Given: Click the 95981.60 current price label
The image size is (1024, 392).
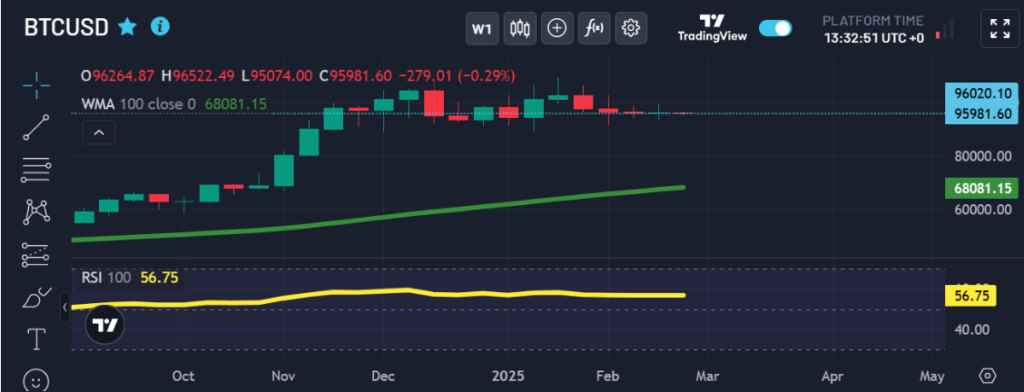Looking at the screenshot, I should 982,114.
